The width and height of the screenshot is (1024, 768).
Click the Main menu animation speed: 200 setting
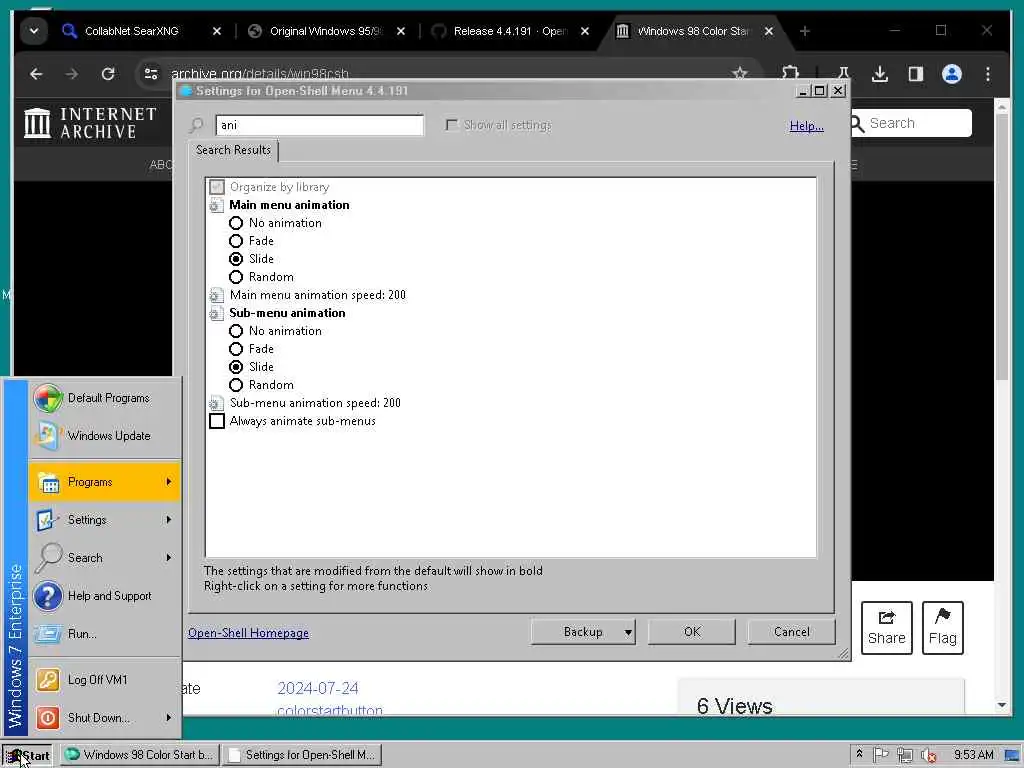pos(317,295)
